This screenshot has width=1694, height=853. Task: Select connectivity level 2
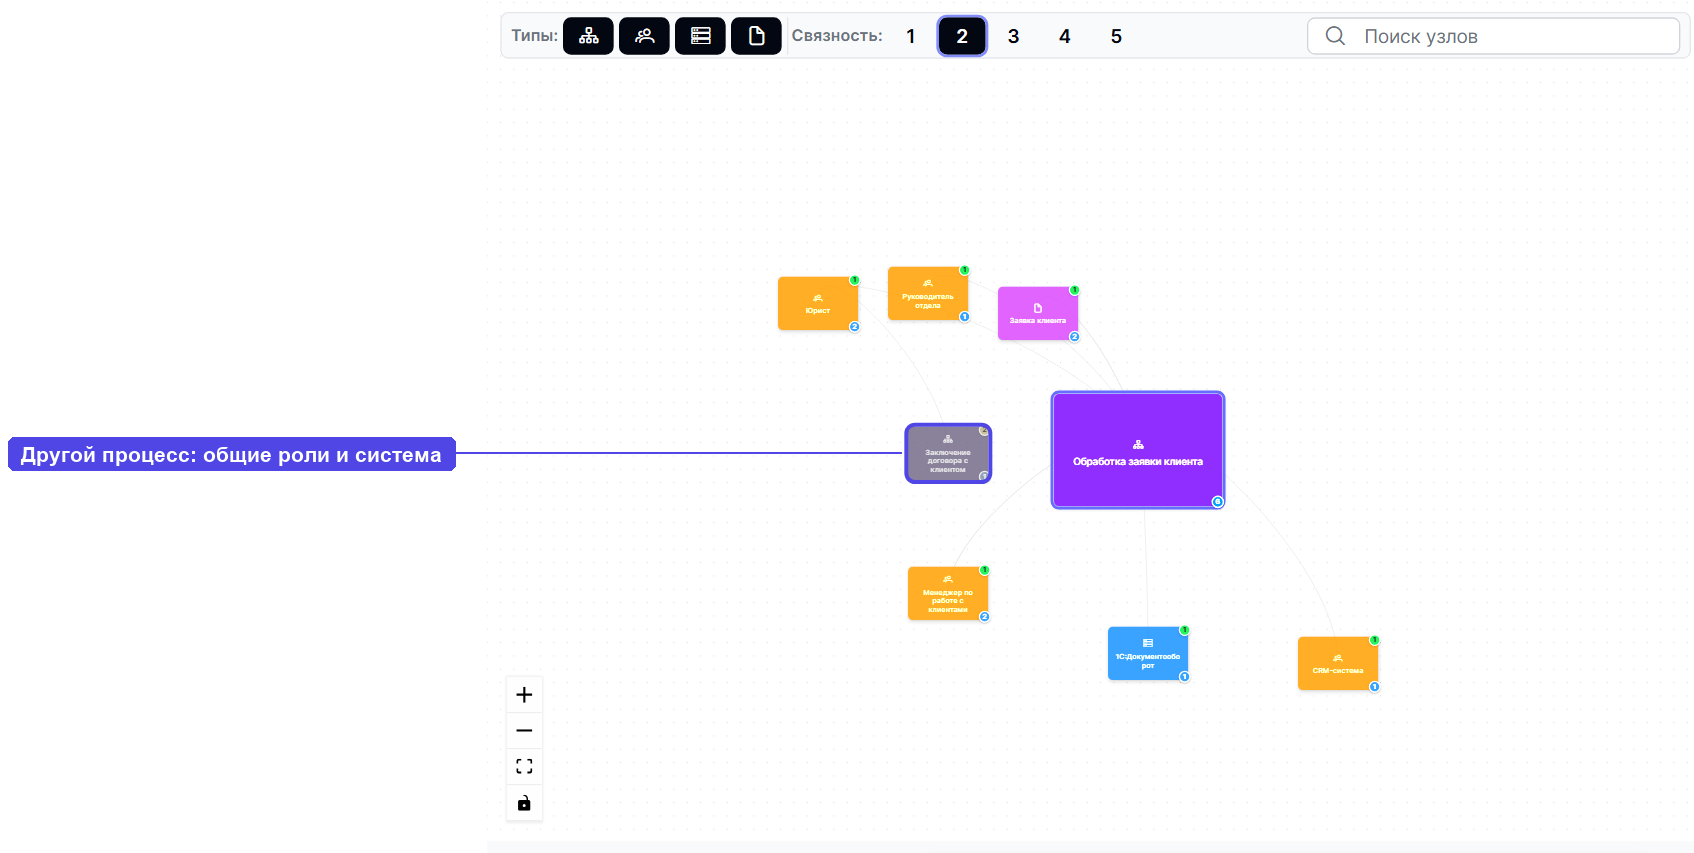coord(962,36)
